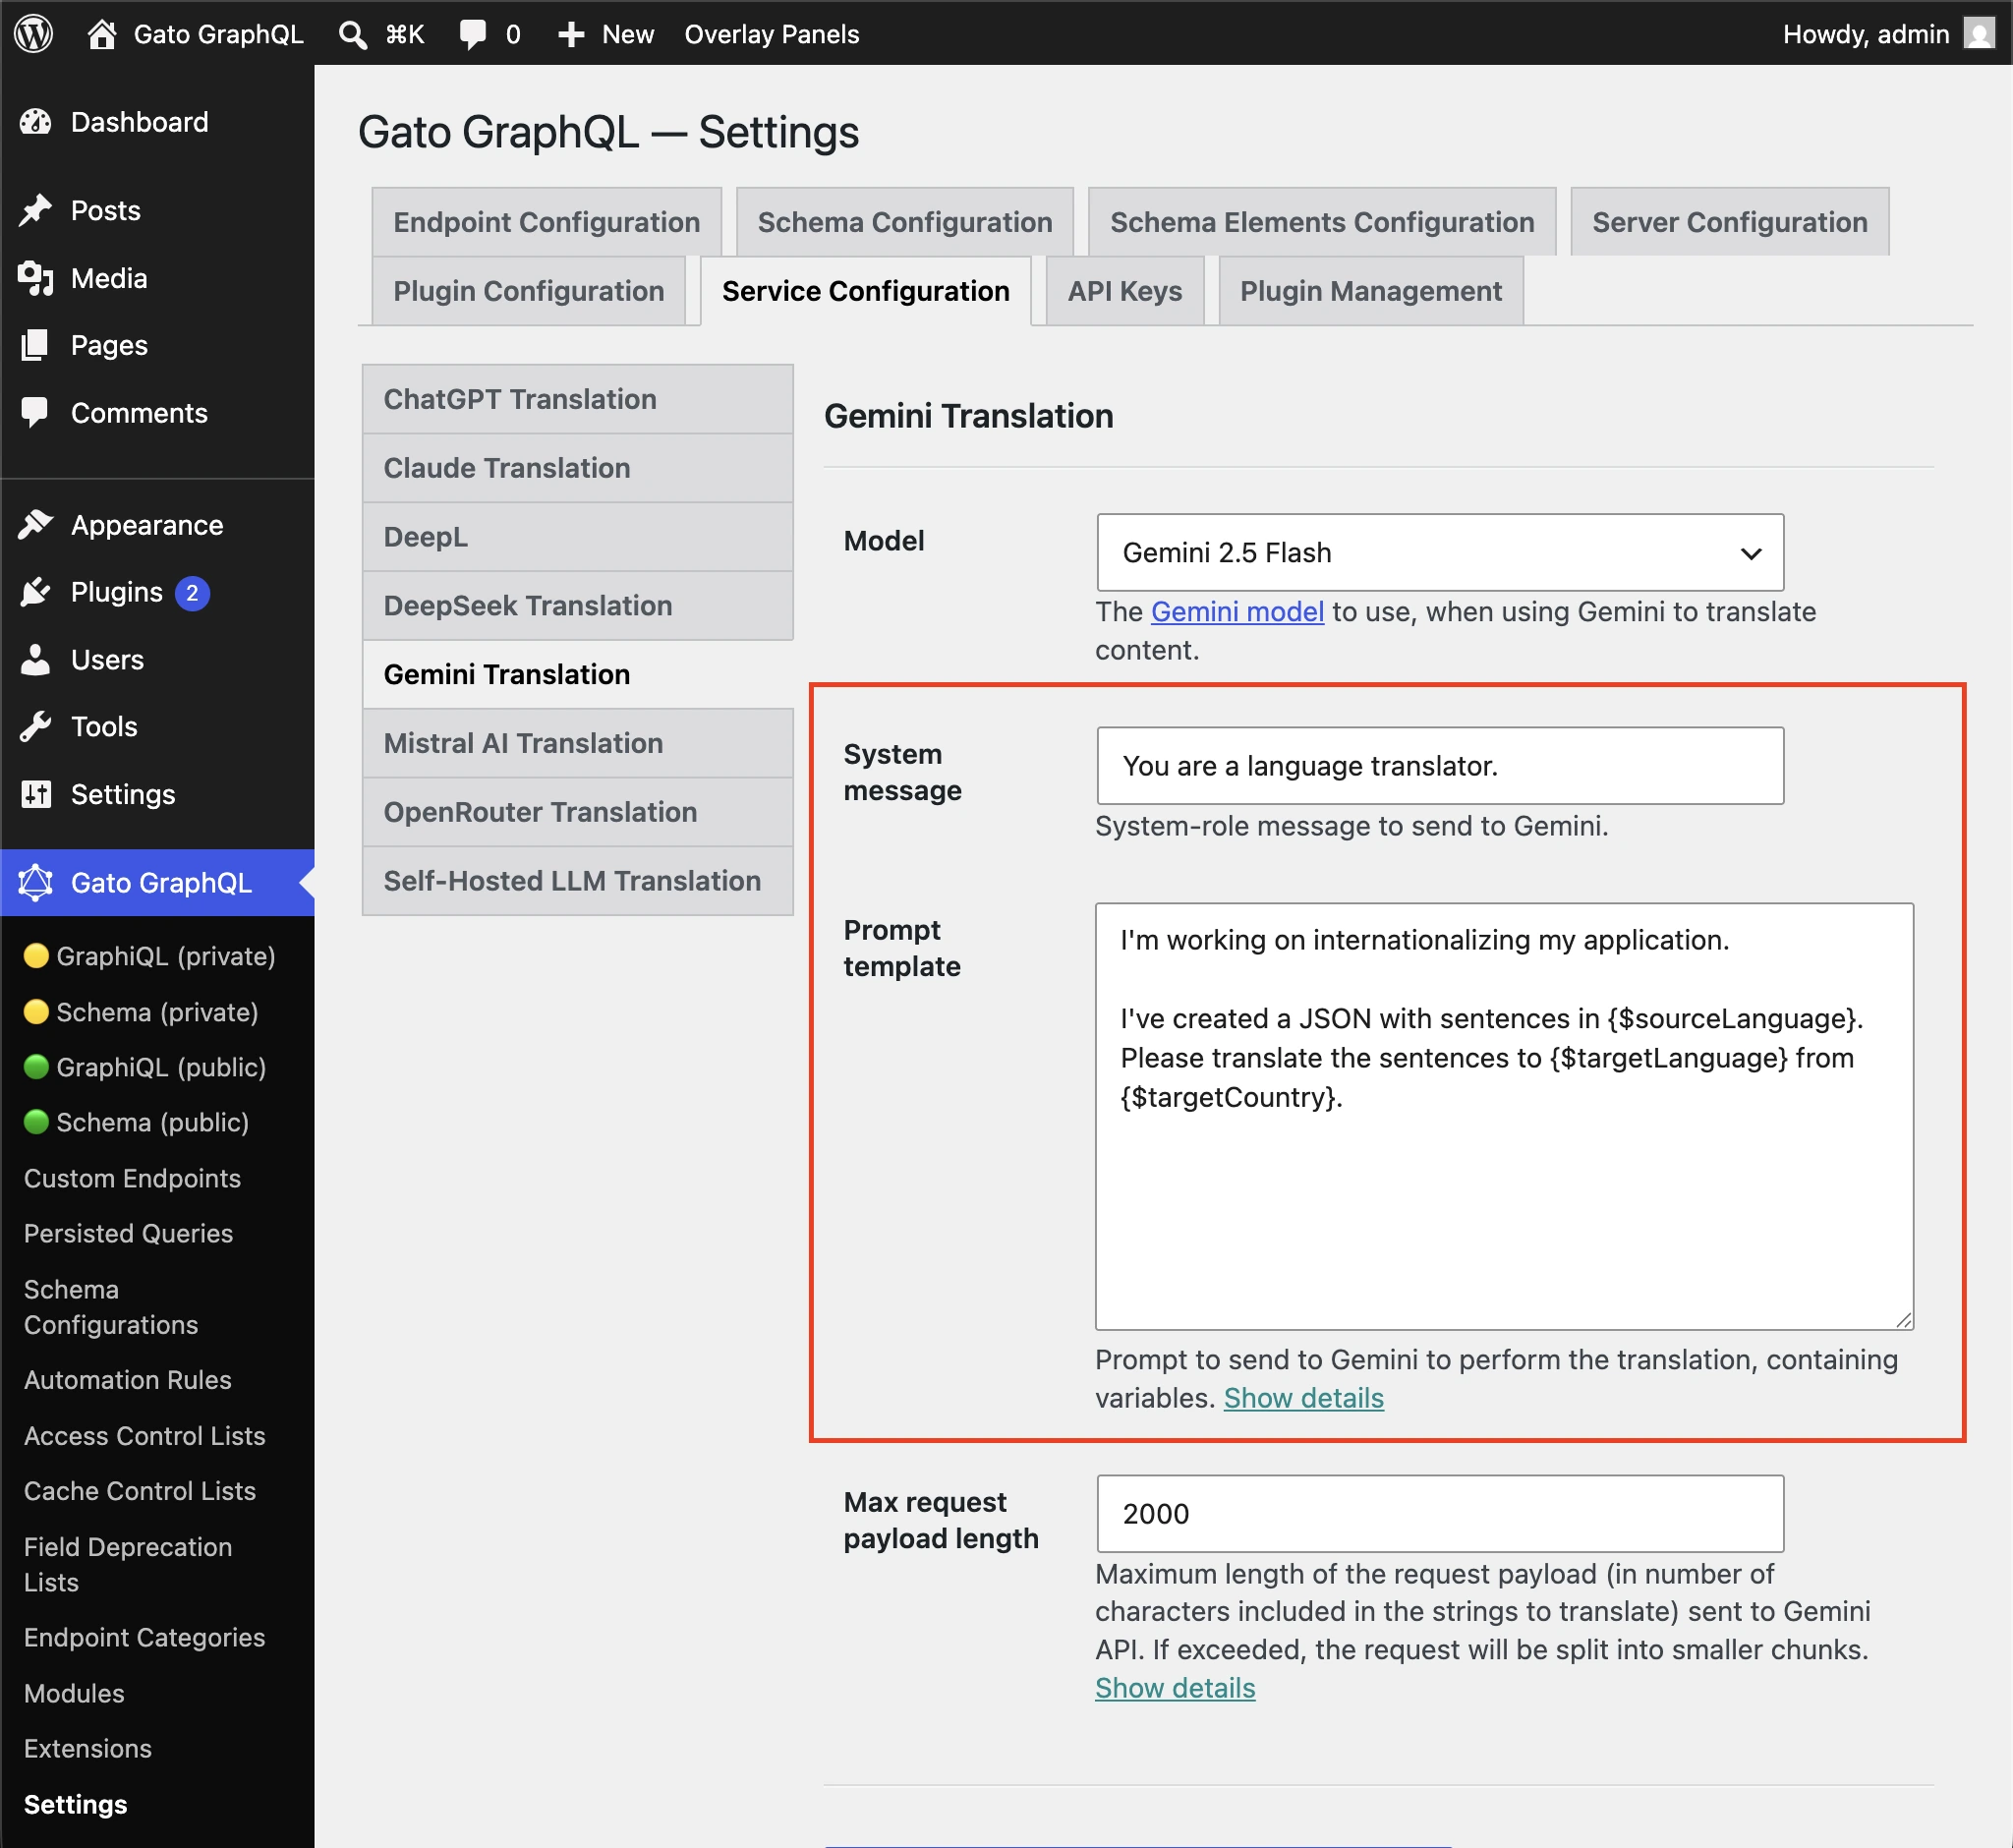Click the Pages icon in sidebar

tap(36, 345)
